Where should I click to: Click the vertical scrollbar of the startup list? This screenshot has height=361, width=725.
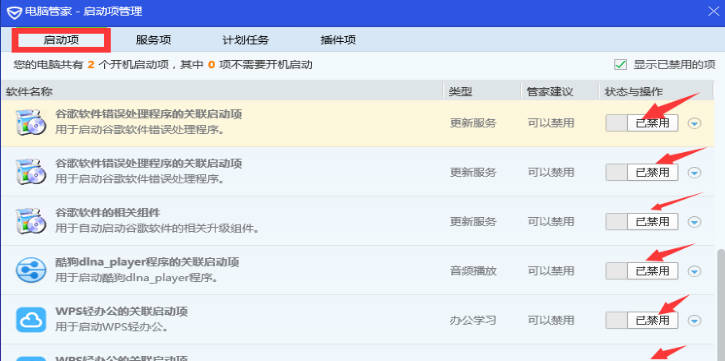(x=720, y=305)
